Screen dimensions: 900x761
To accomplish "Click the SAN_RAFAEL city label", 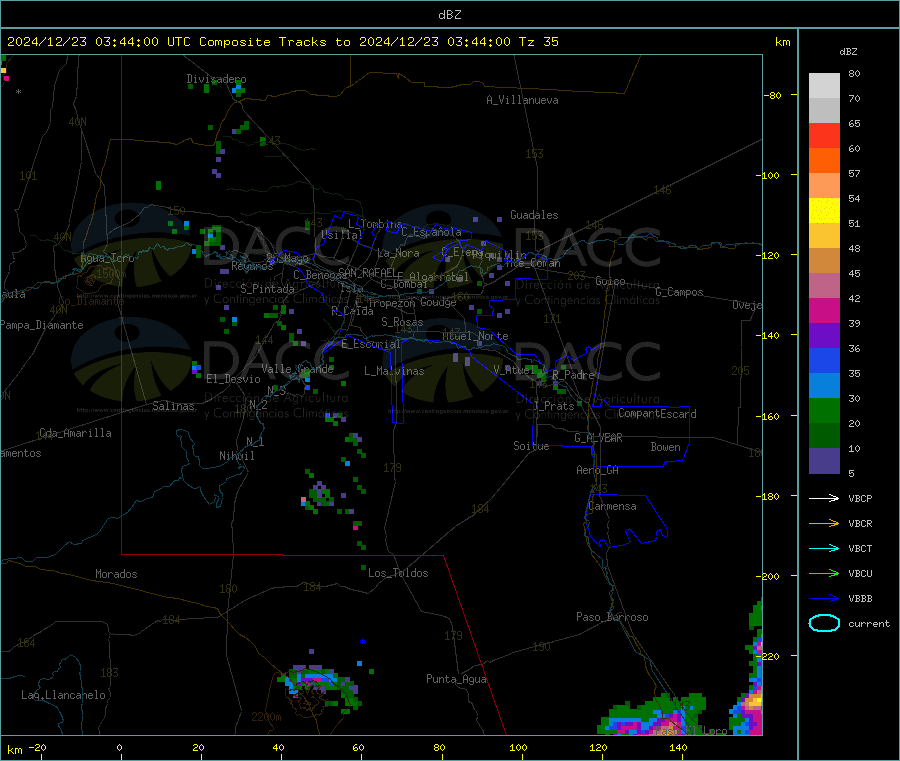I will click(x=367, y=272).
